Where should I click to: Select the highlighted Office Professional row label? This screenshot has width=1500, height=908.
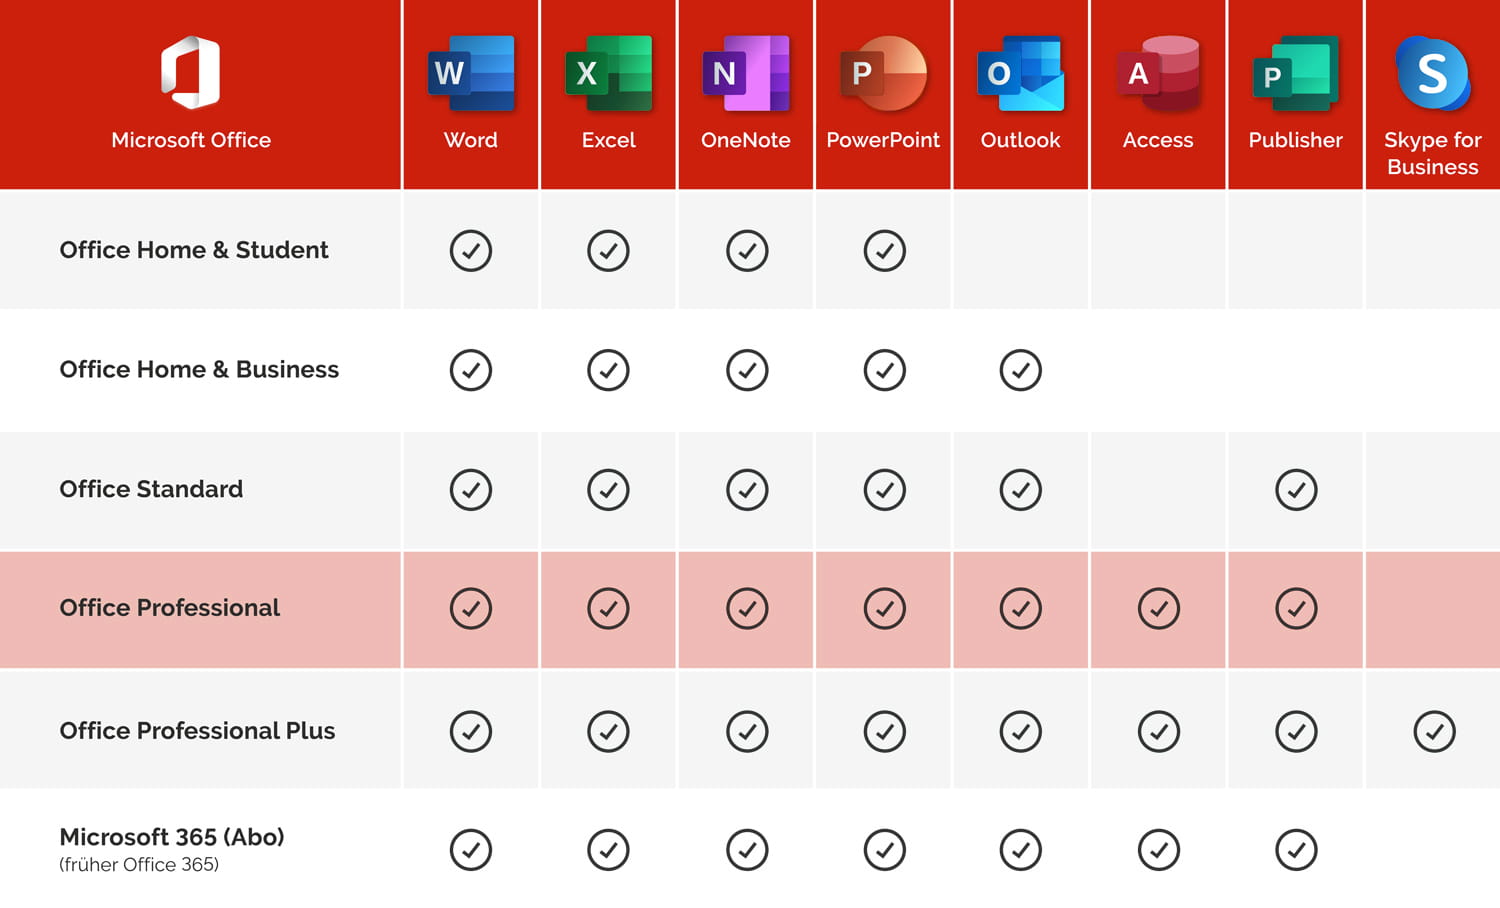click(170, 608)
